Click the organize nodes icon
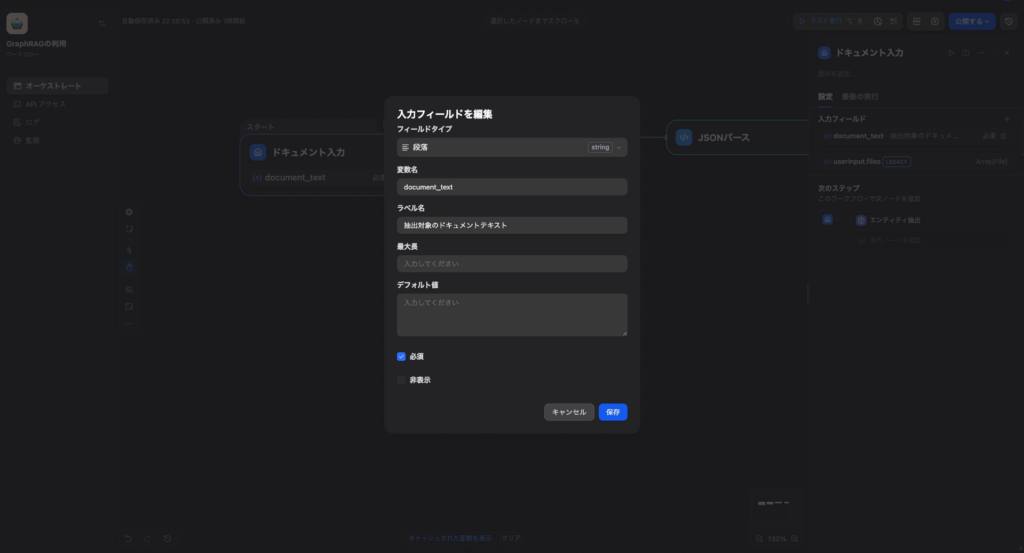Viewport: 1024px width, 553px height. [129, 289]
